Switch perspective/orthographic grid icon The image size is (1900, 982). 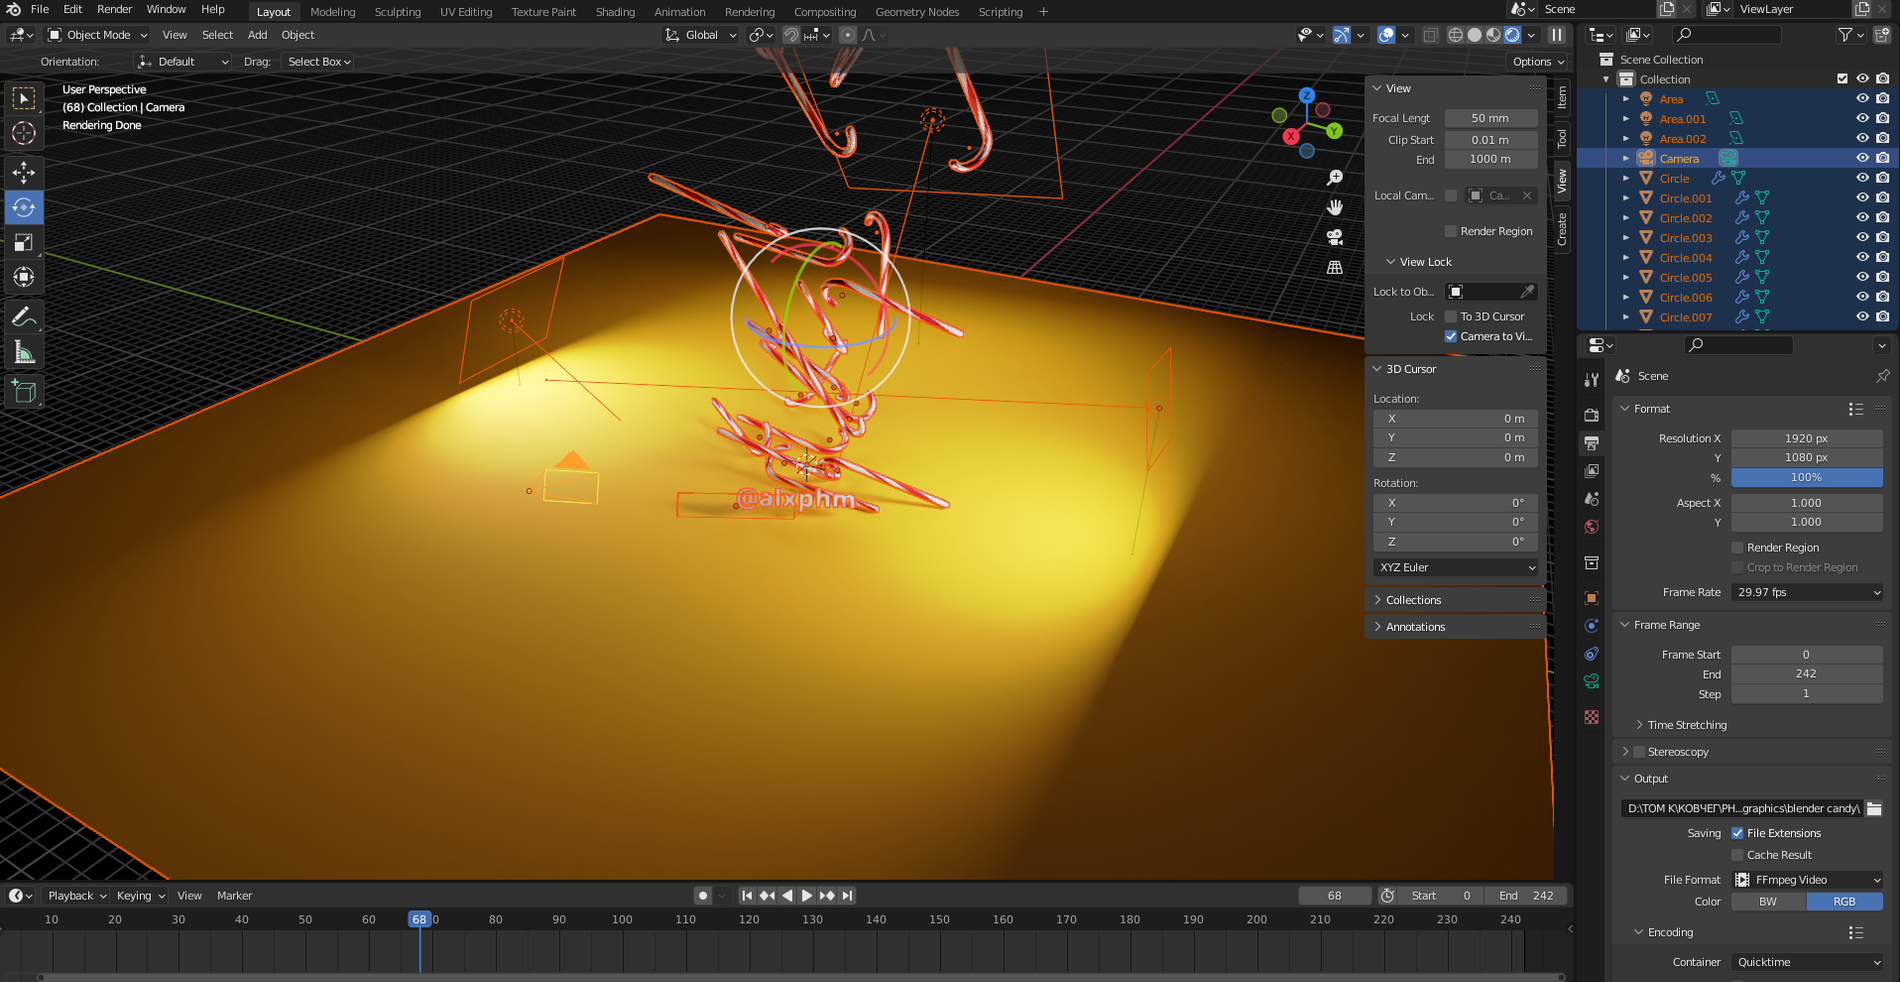coord(1335,268)
